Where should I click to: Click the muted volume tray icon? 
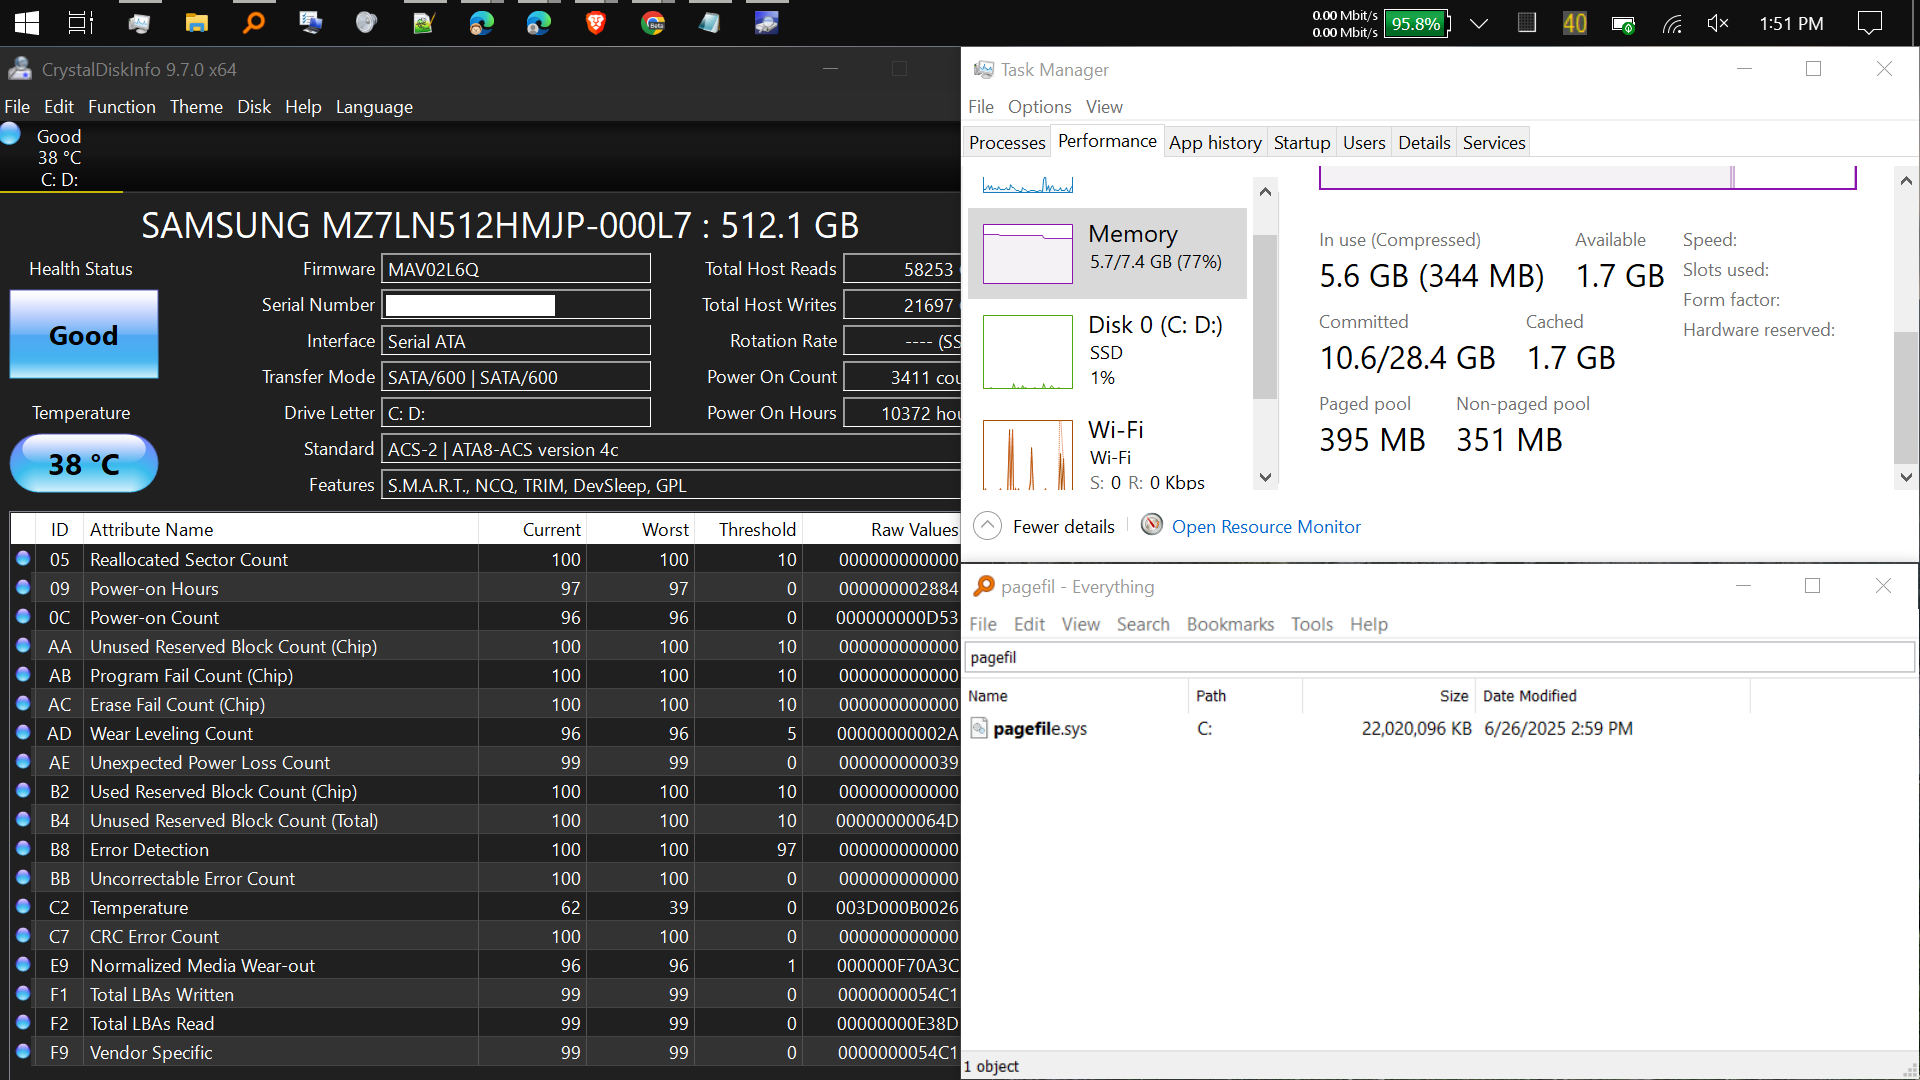1718,24
